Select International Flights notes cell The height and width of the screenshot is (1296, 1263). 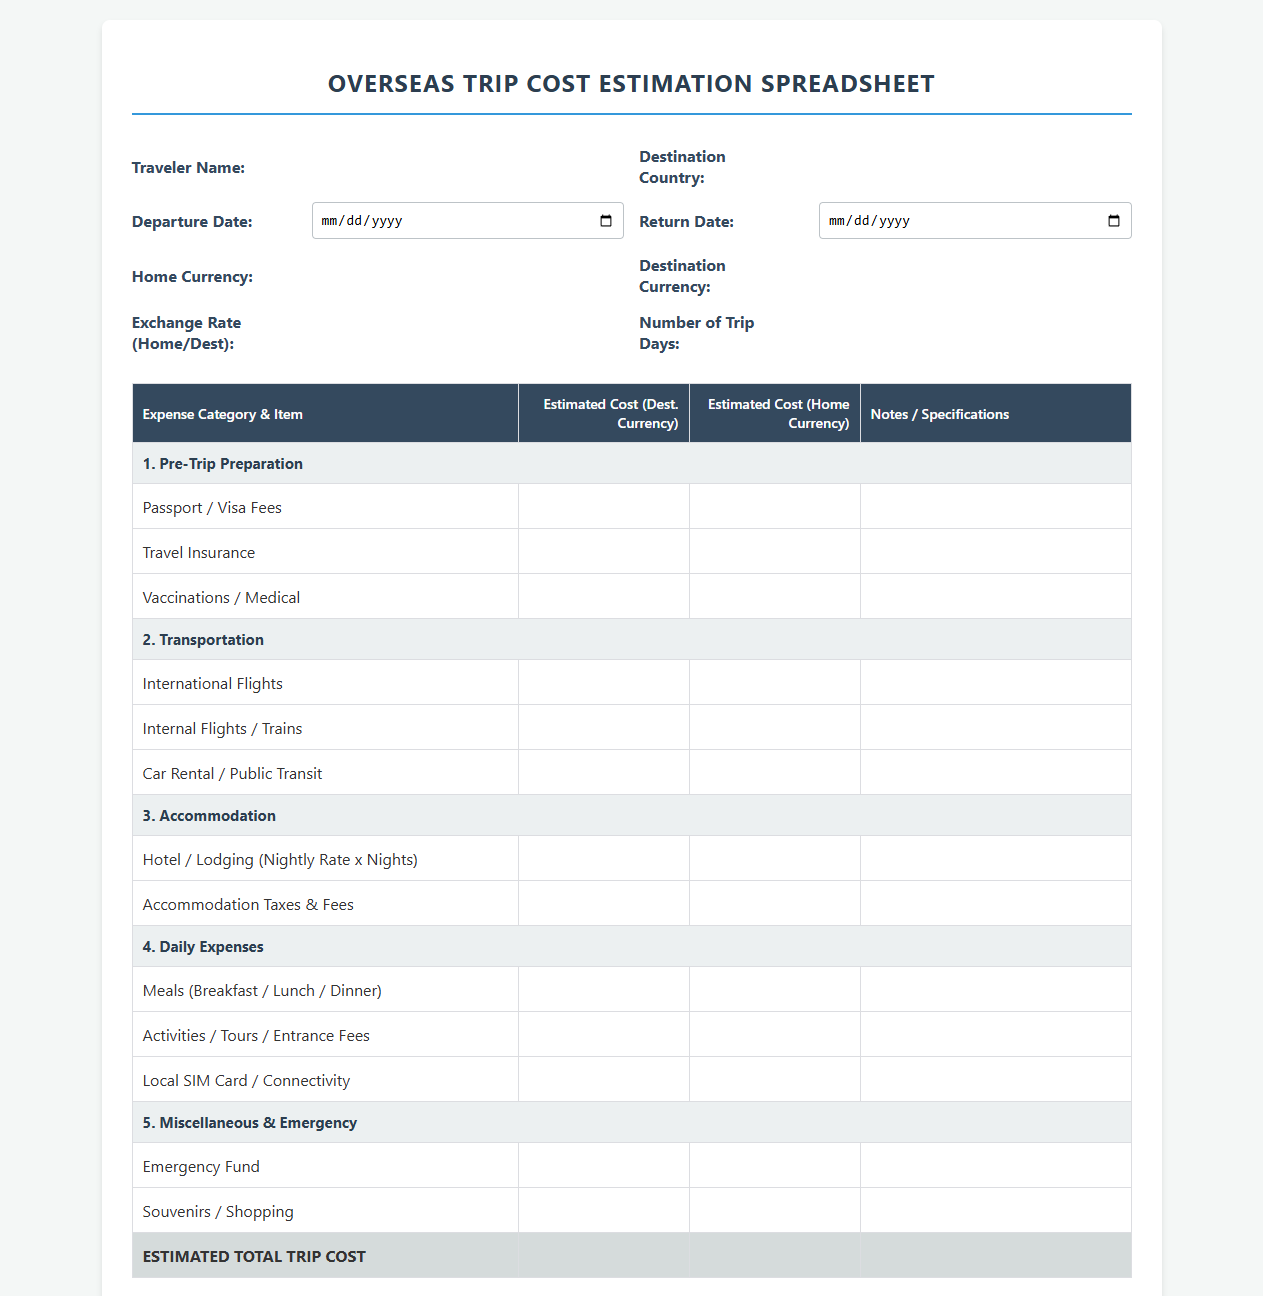click(996, 683)
